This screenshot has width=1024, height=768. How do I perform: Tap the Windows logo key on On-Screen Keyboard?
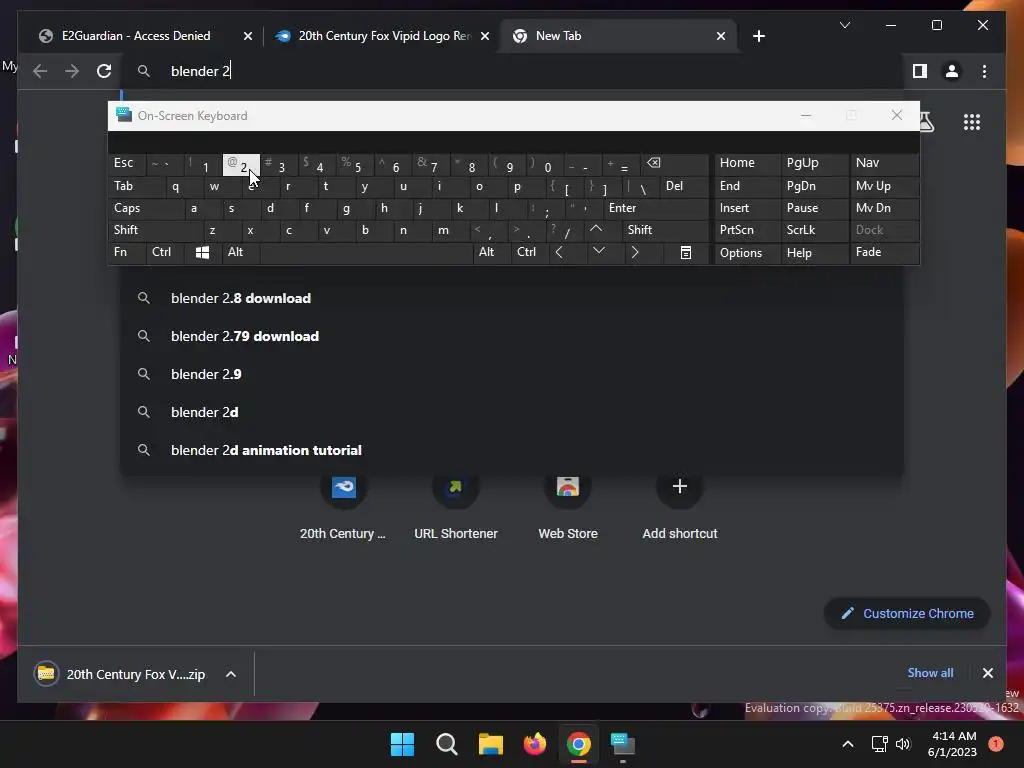click(x=202, y=253)
